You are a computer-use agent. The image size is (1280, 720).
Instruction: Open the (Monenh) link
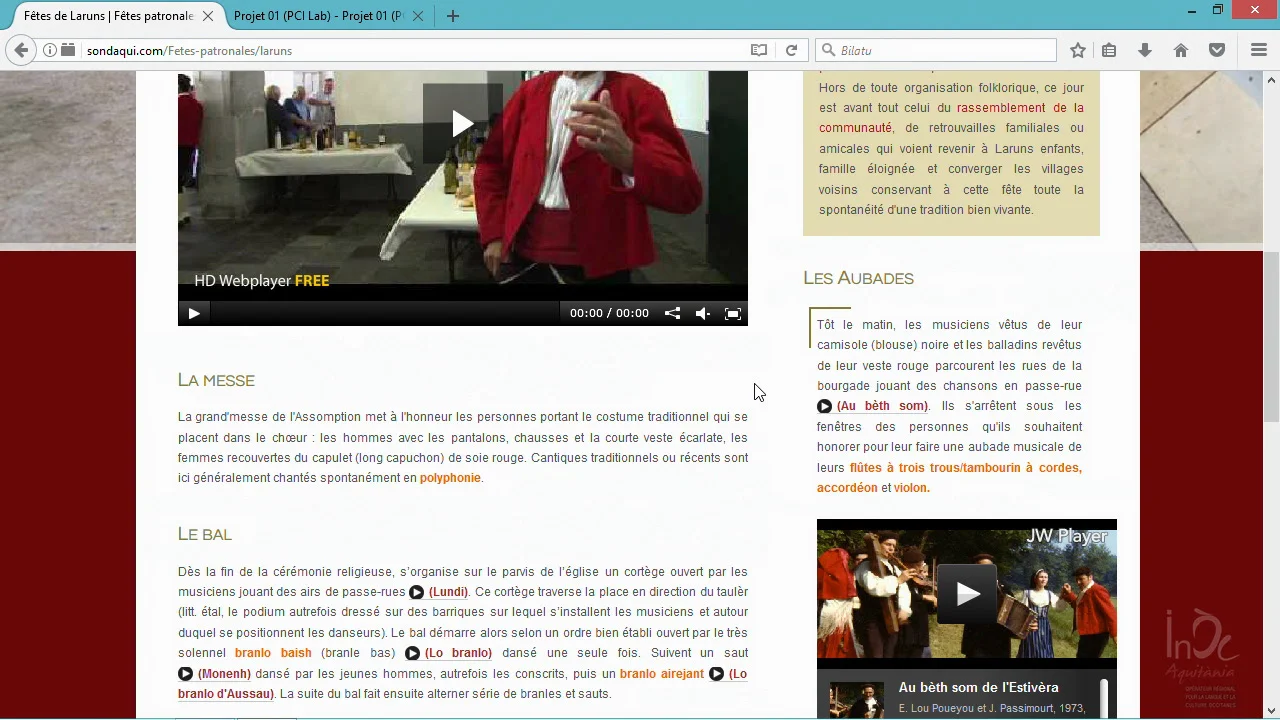point(224,674)
